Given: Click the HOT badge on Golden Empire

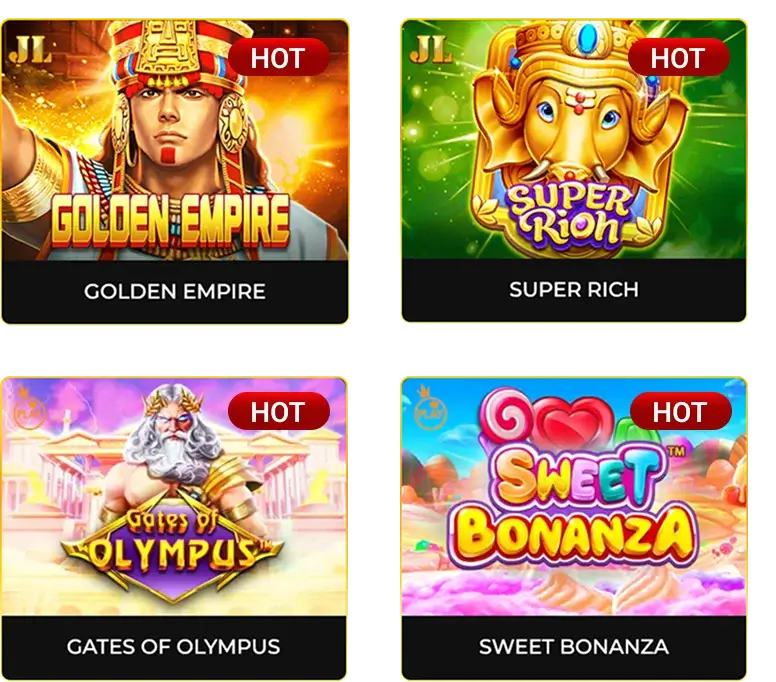Looking at the screenshot, I should click(x=278, y=57).
